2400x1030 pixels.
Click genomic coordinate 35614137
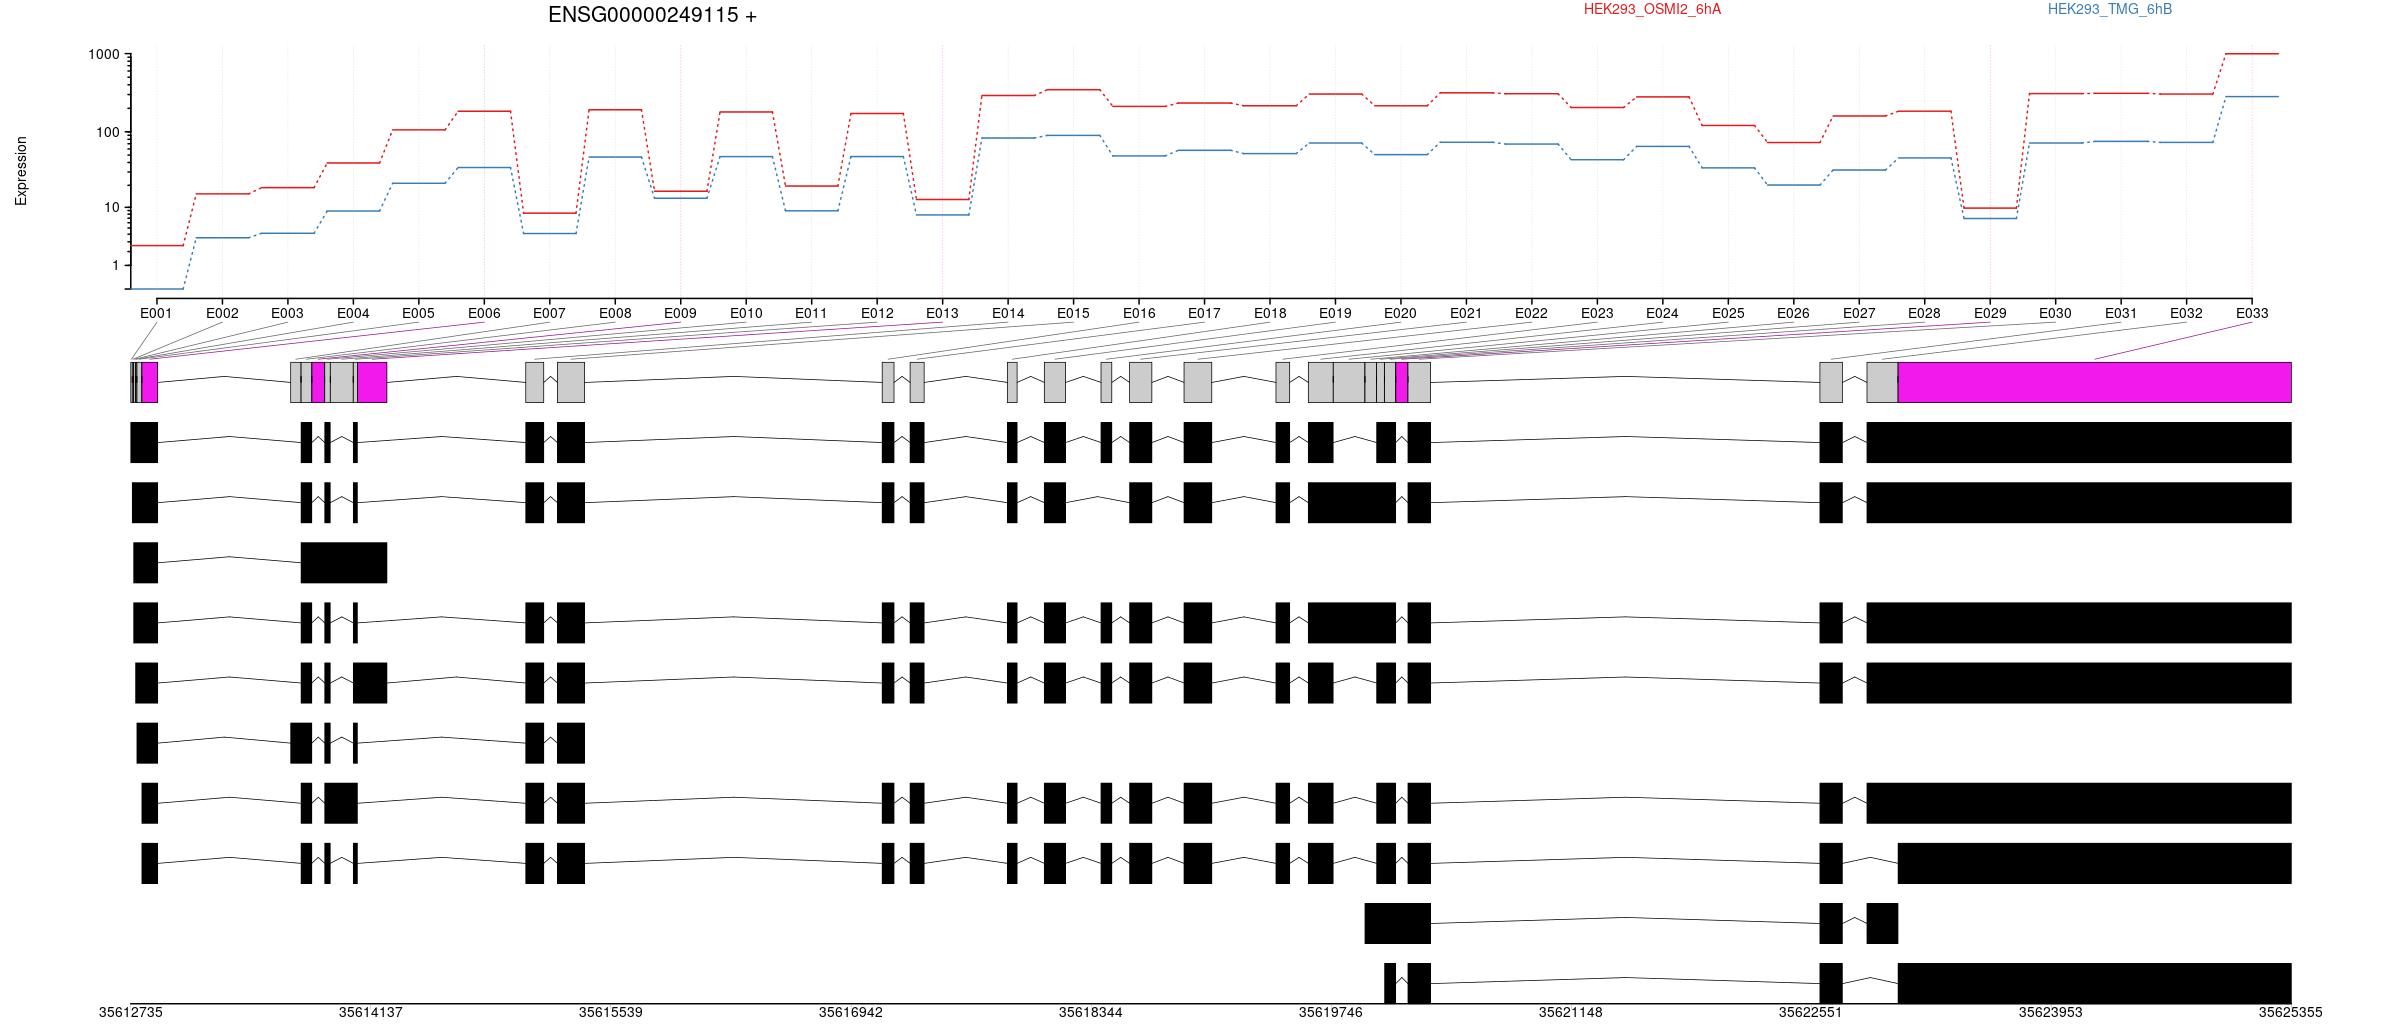point(370,1012)
